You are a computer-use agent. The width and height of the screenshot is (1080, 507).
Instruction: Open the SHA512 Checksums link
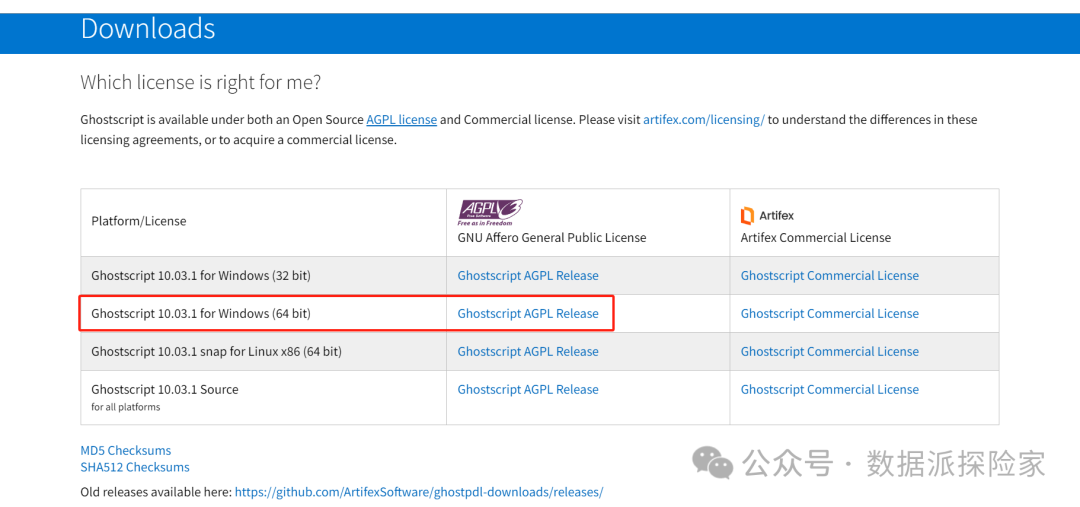tap(135, 467)
